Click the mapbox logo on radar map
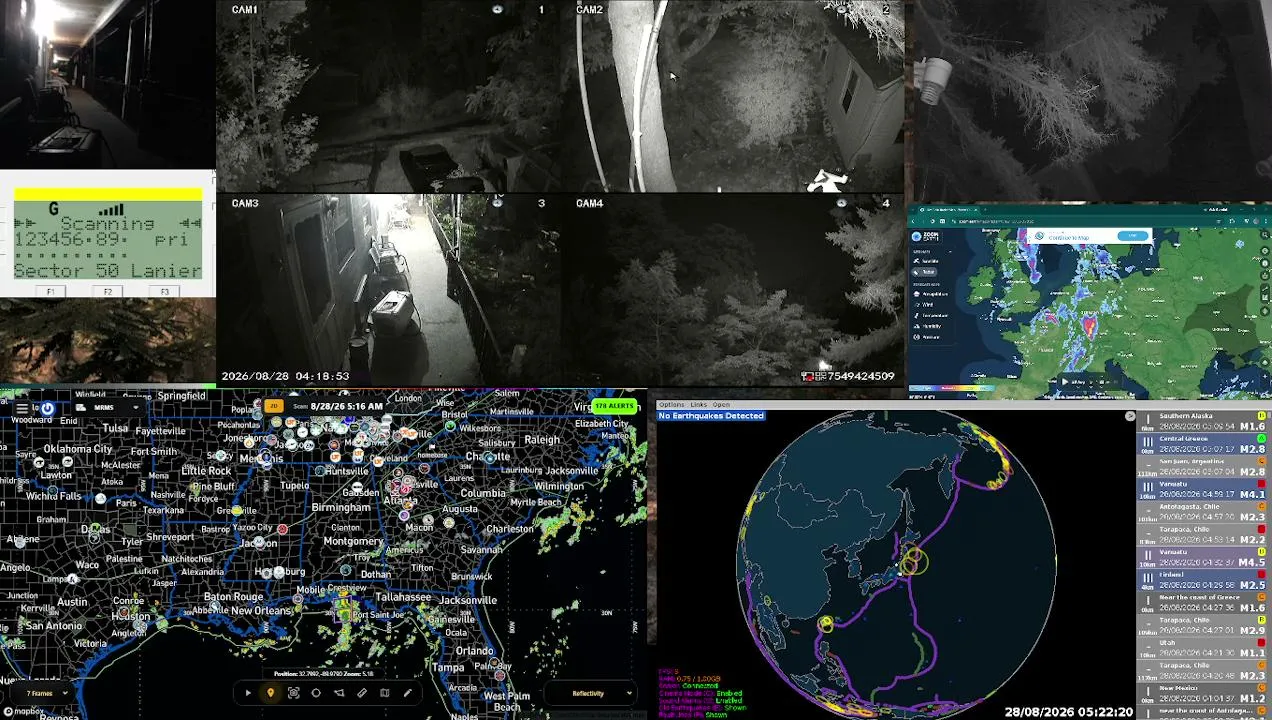Viewport: 1272px width, 720px height. coord(23,711)
